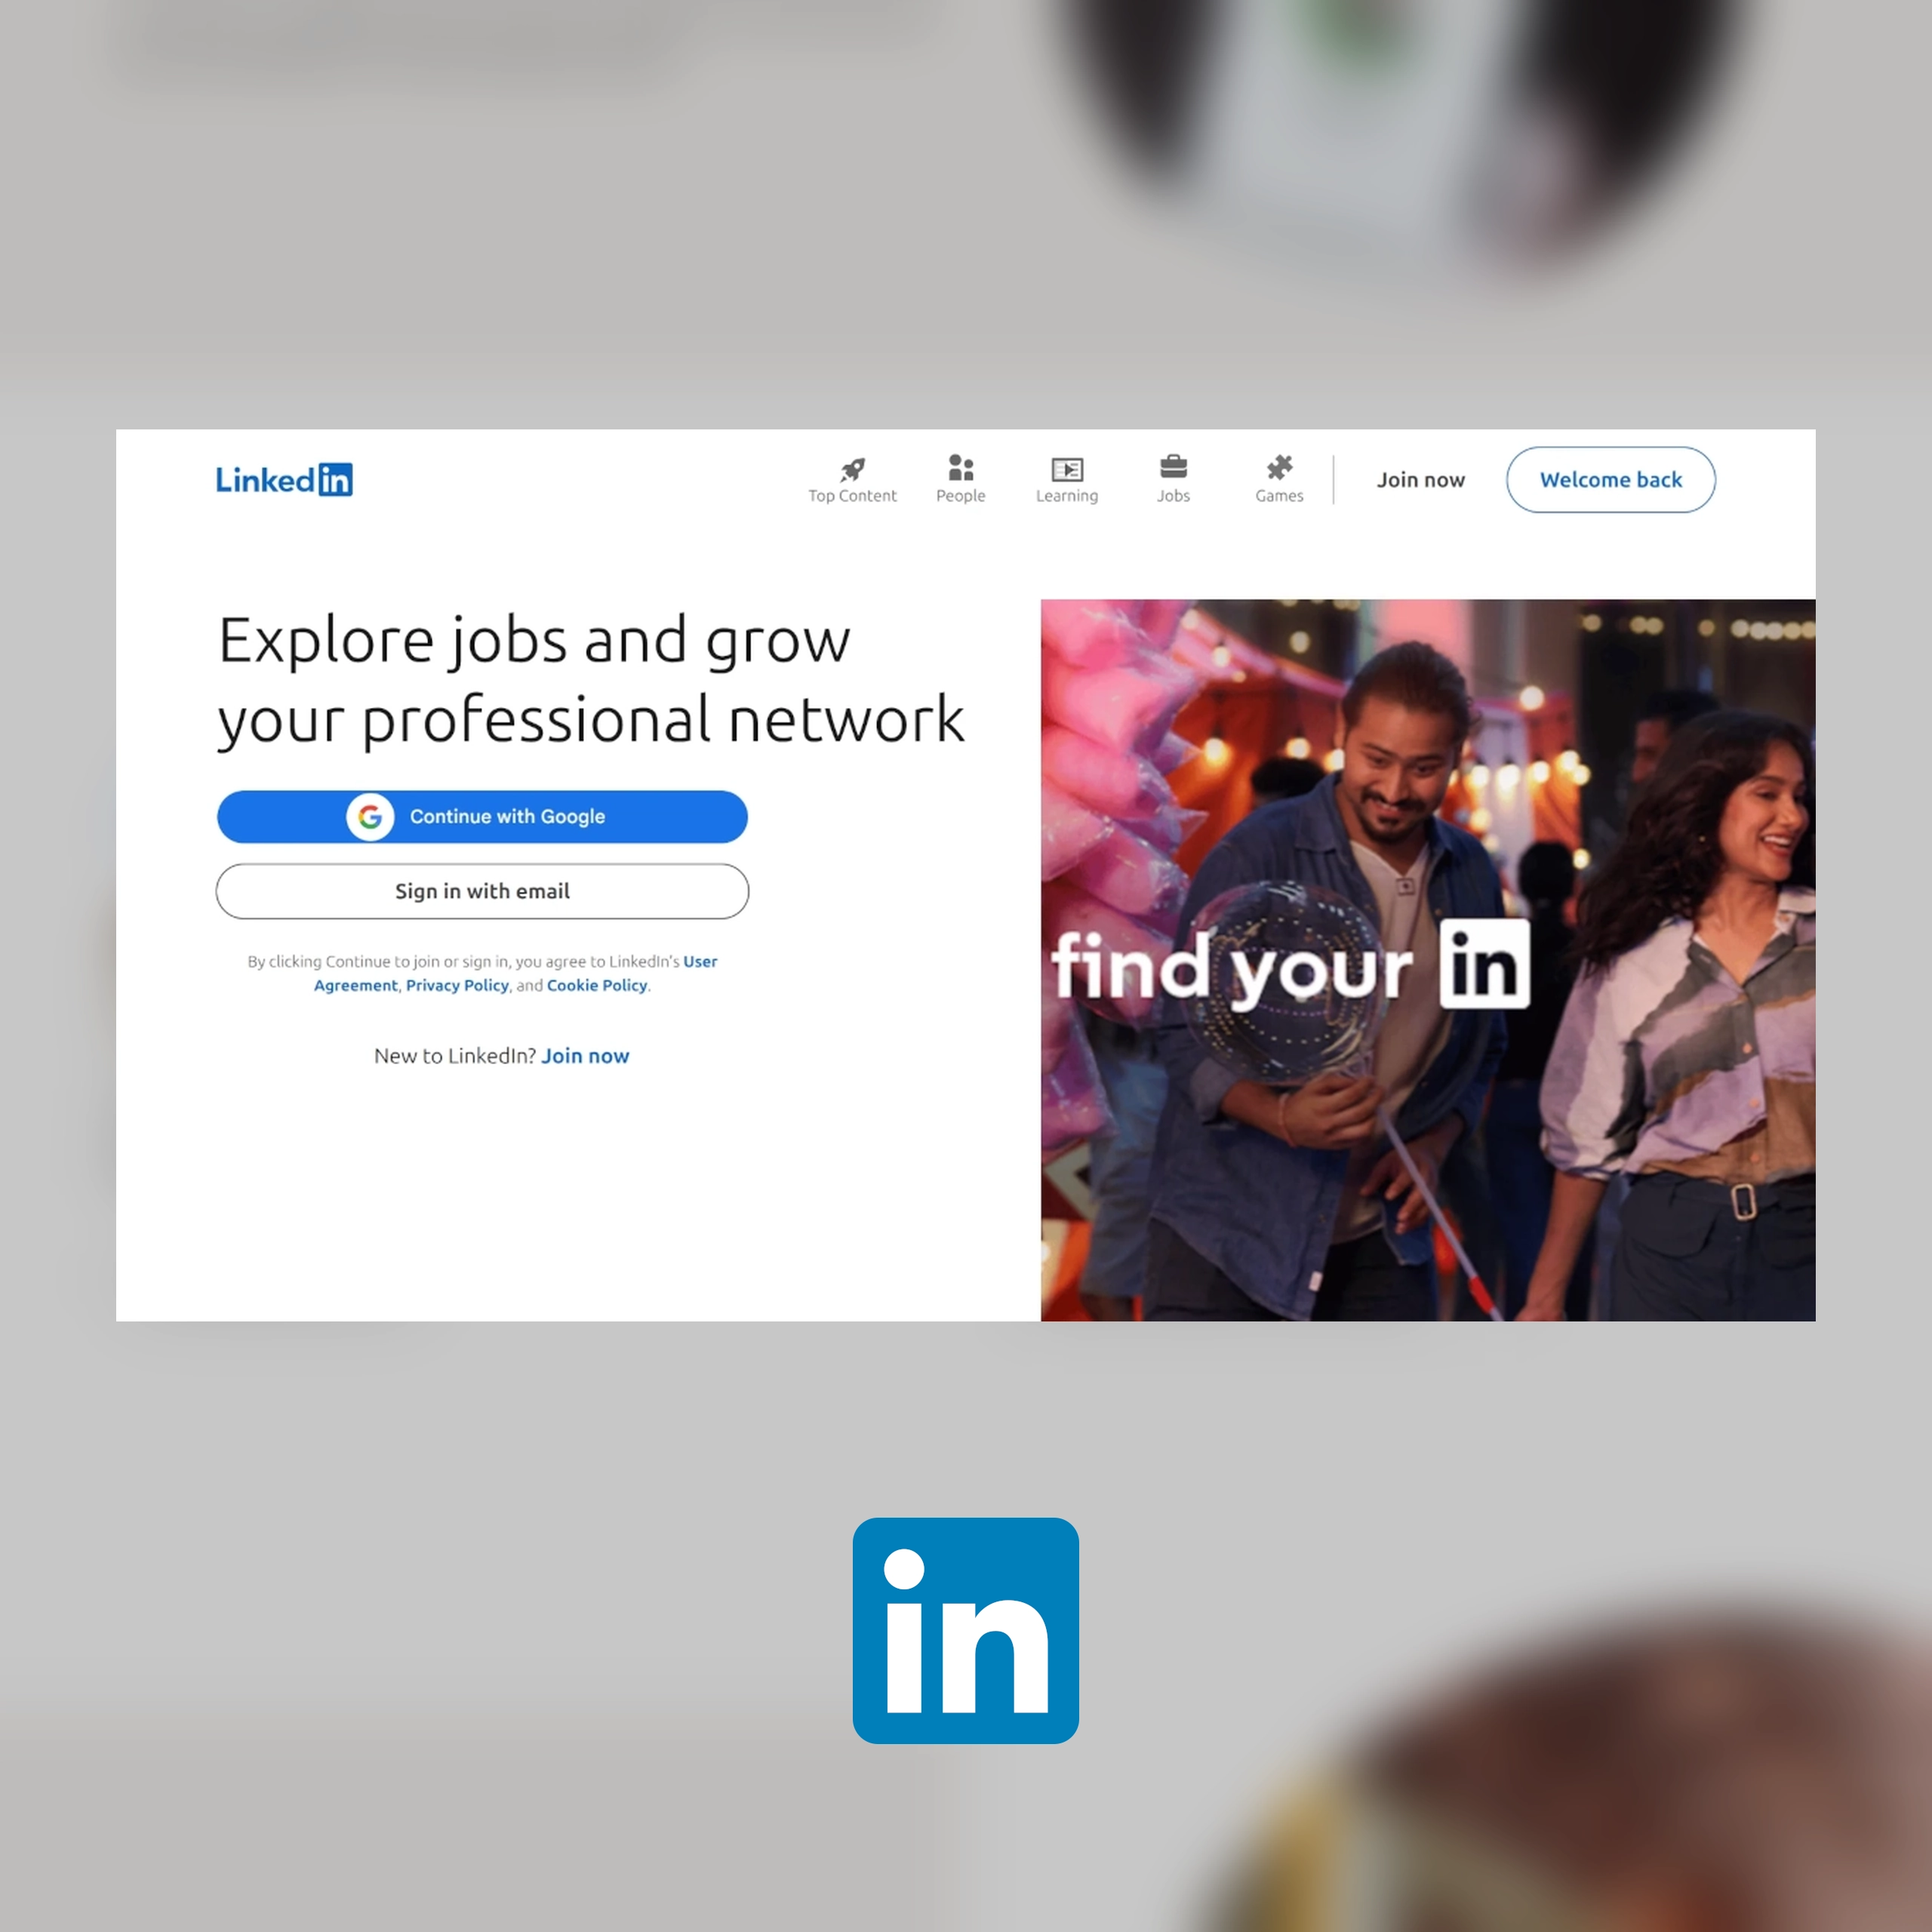Click the Google G logo icon
The height and width of the screenshot is (1932, 1932).
[370, 817]
